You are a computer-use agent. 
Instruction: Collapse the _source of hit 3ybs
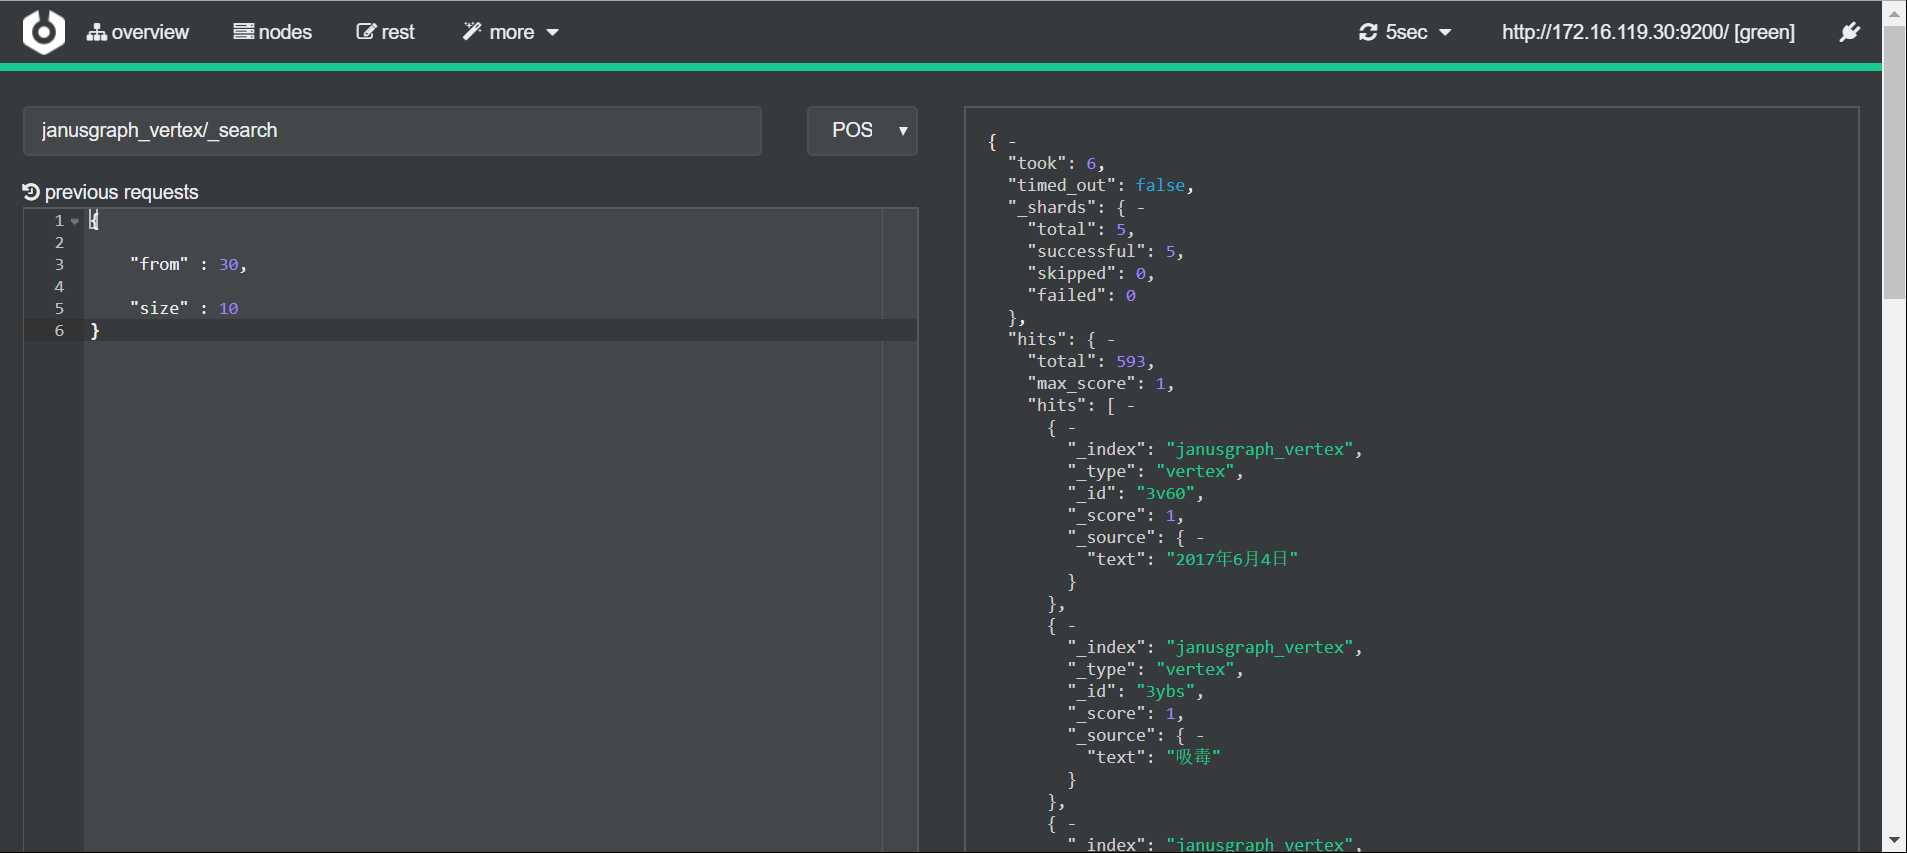coord(1199,736)
